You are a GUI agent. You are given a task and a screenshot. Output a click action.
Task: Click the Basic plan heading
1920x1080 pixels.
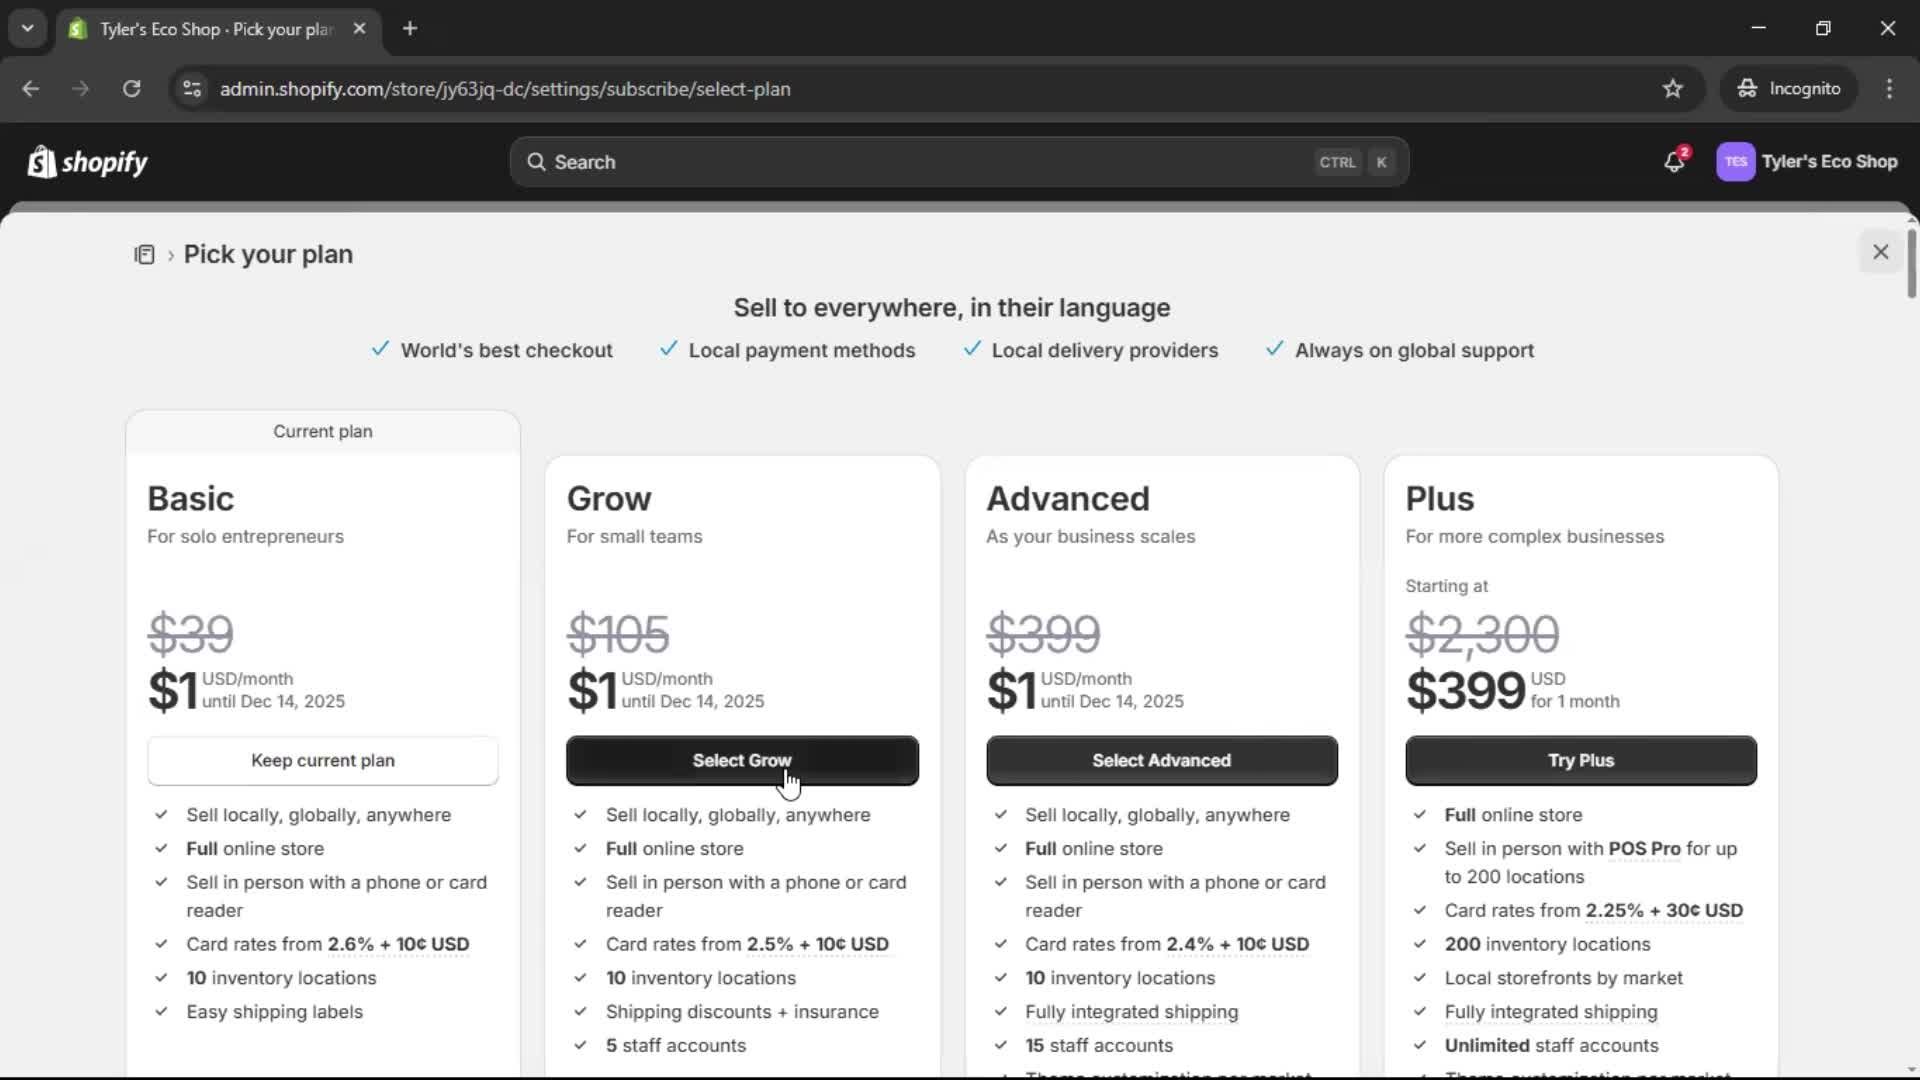tap(190, 499)
